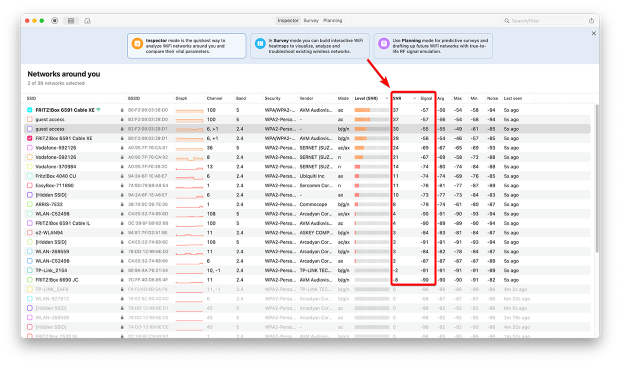Open the Planning mode info card
The height and width of the screenshot is (365, 620).
433,46
